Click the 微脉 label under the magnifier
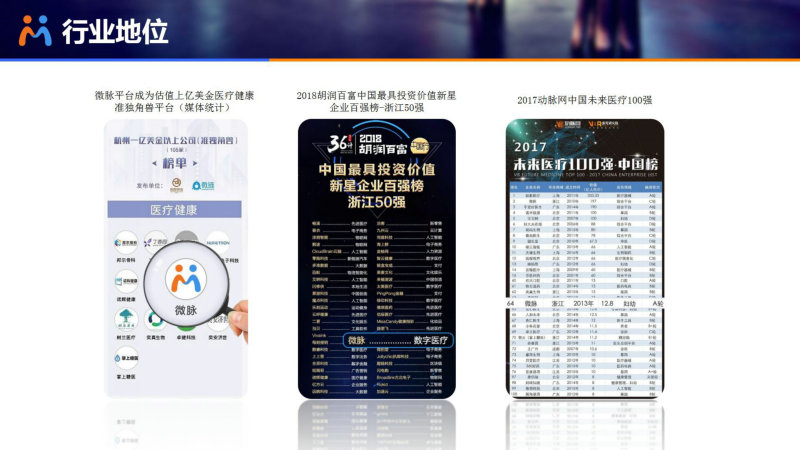Screen dimensions: 800x450 point(186,310)
